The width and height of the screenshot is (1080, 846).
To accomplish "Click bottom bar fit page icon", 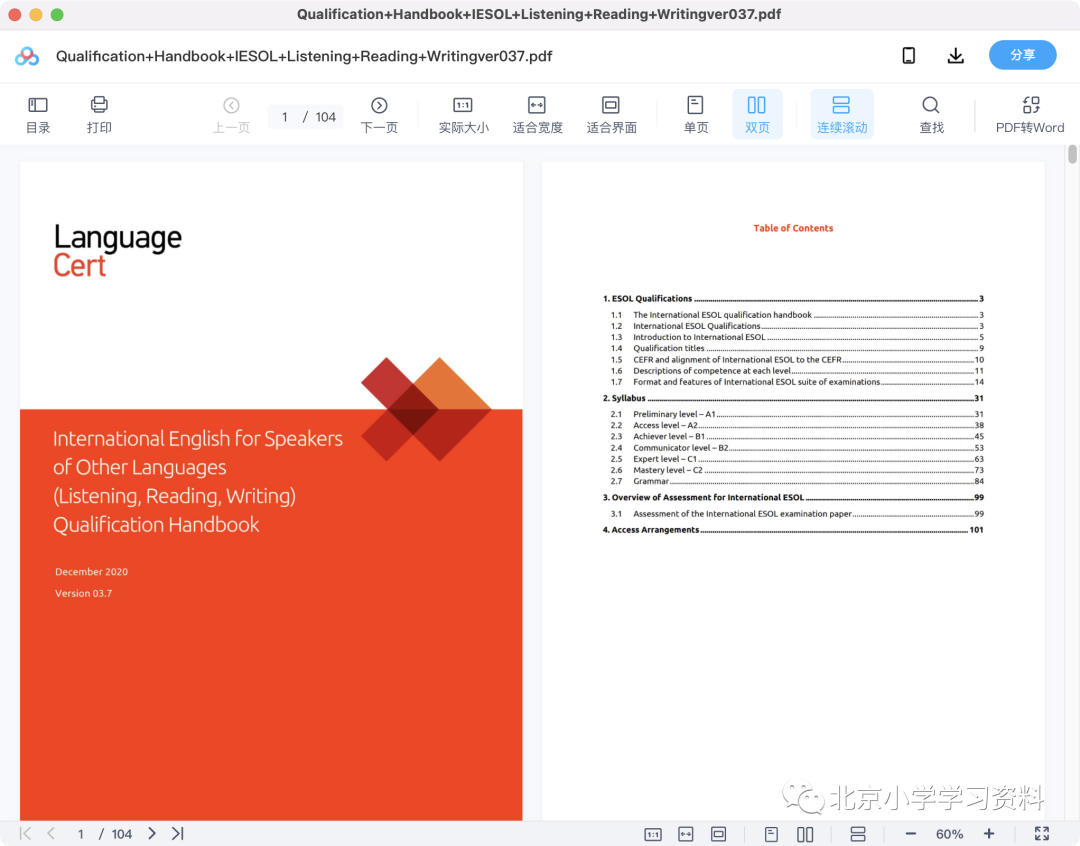I will (718, 834).
